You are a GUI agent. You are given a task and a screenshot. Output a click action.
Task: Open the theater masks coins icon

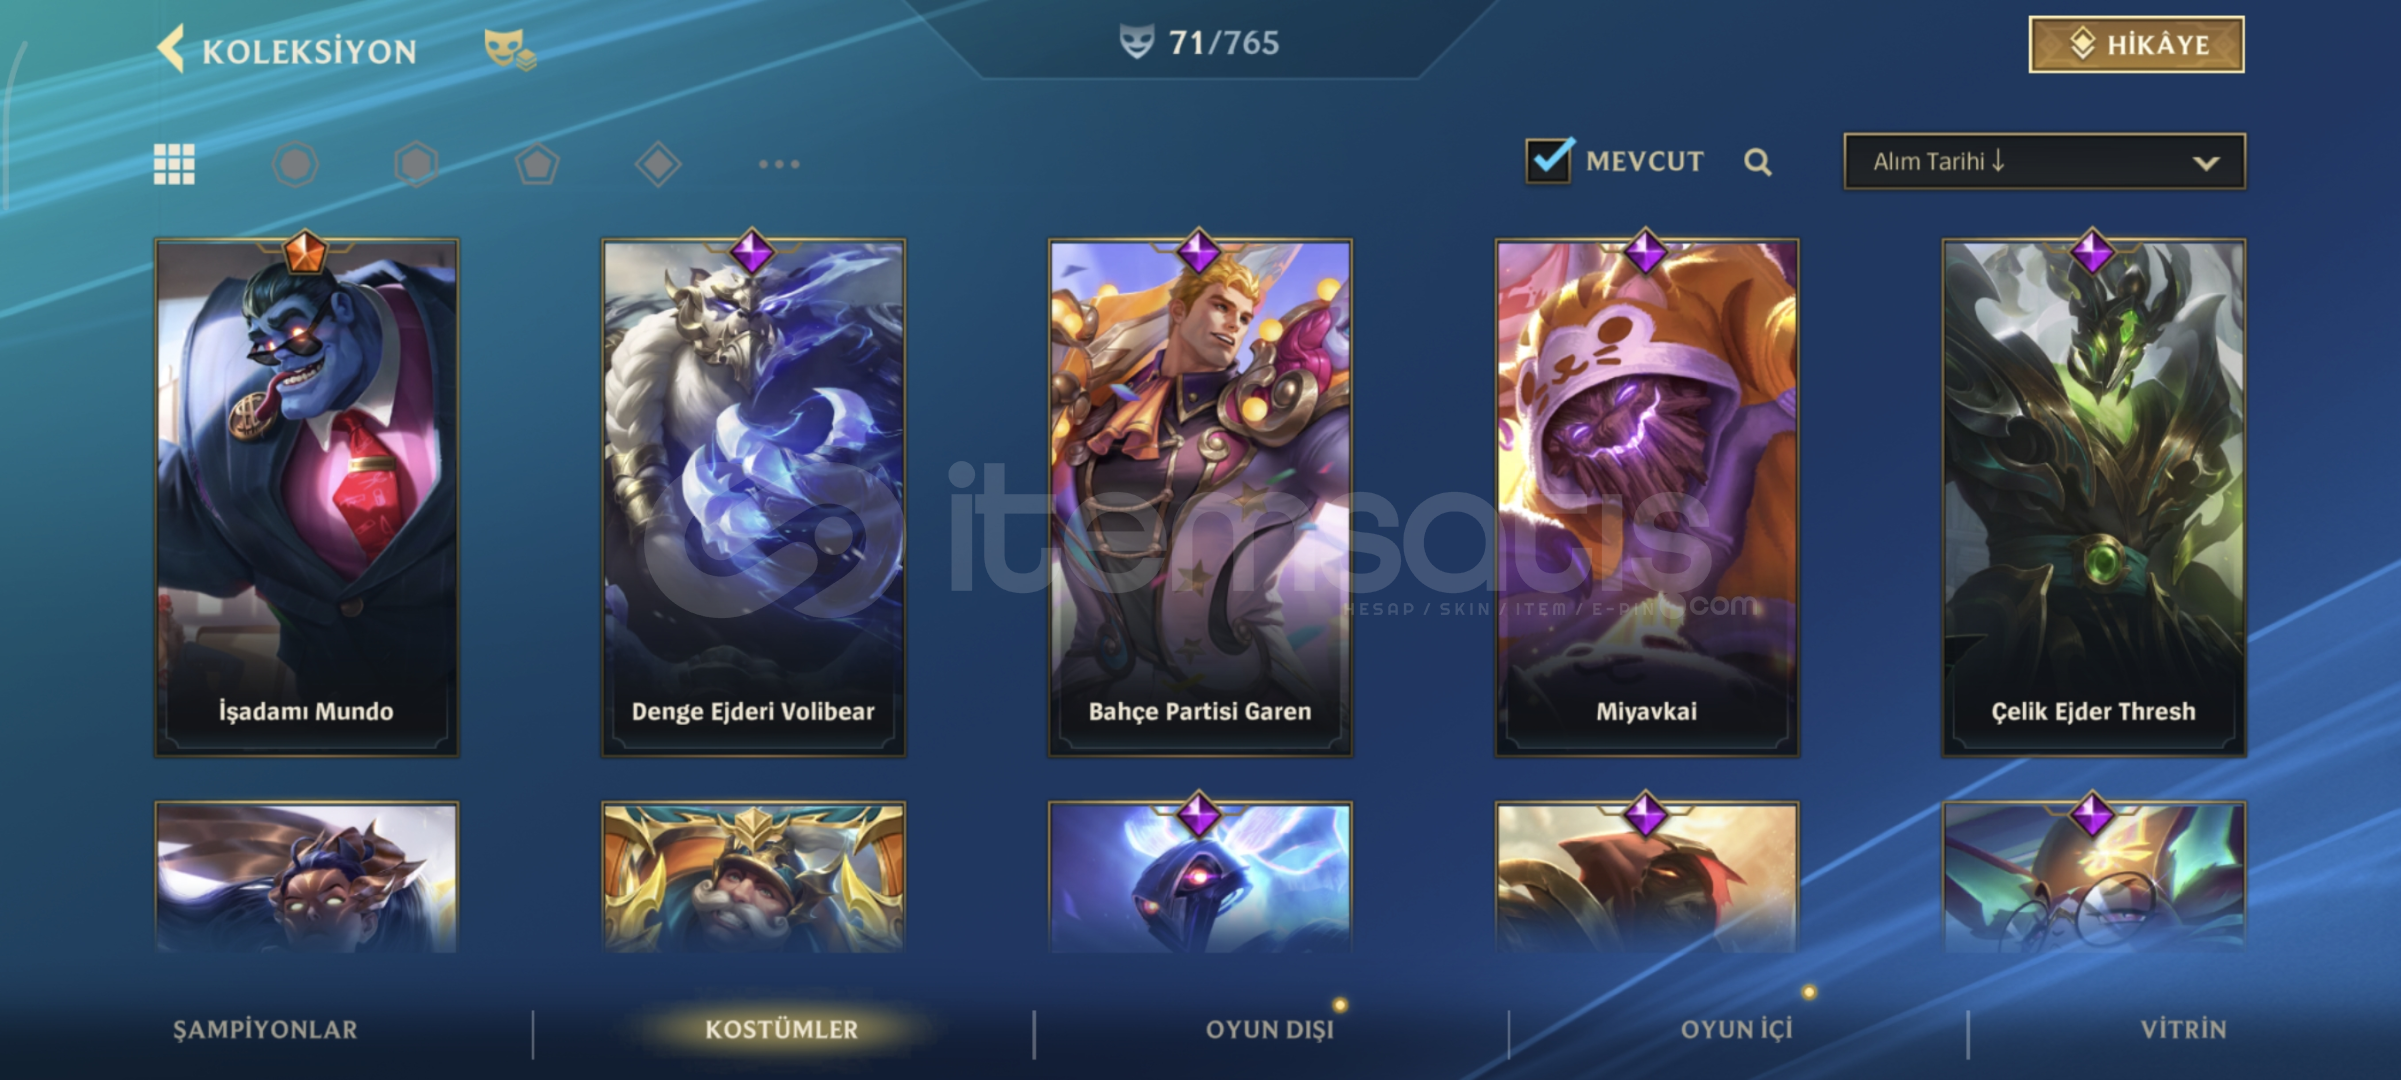point(510,49)
